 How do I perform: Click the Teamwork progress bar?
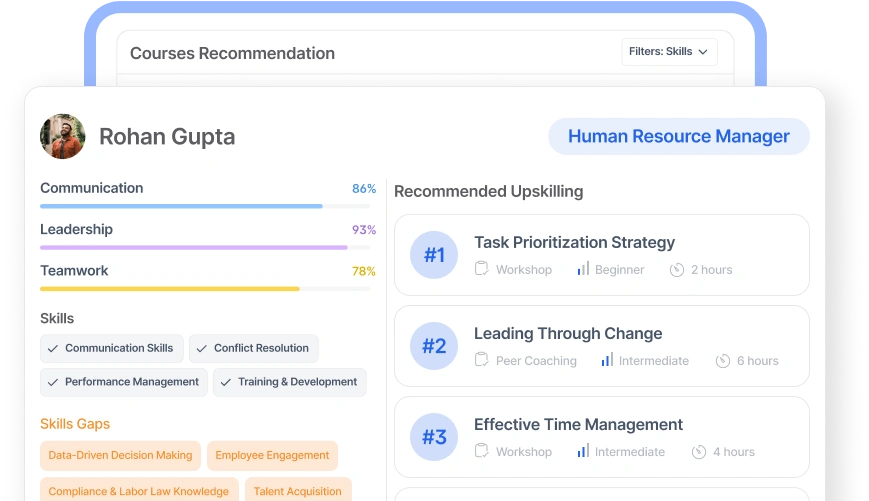(x=205, y=289)
